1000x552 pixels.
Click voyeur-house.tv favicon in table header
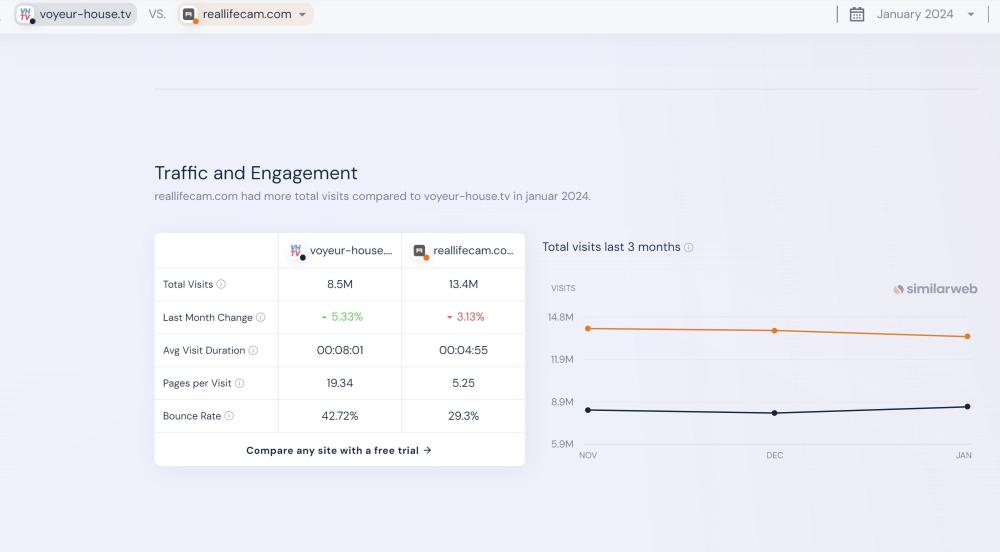coord(296,251)
